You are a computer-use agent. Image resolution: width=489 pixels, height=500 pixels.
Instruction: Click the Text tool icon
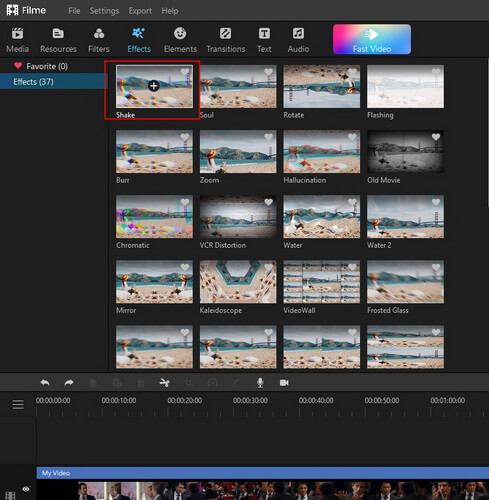264,34
